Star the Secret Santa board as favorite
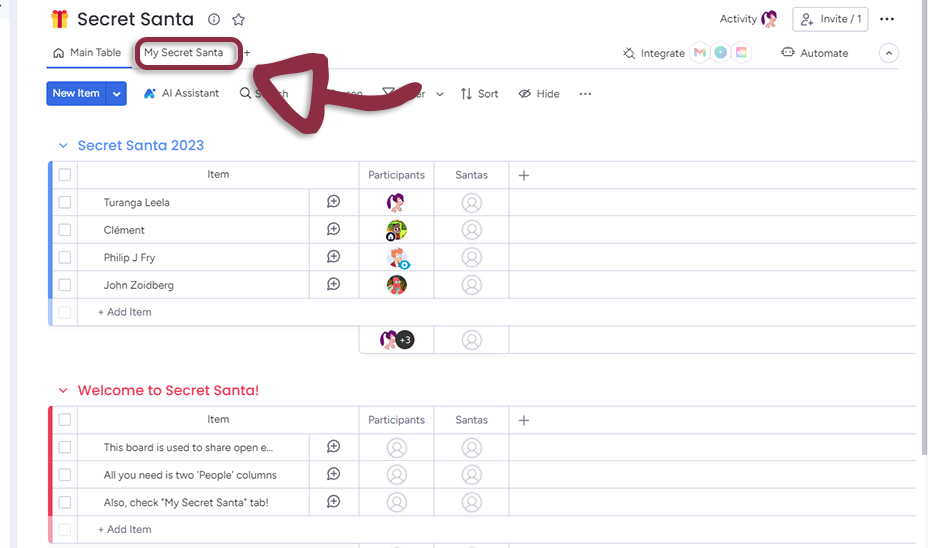 [238, 20]
